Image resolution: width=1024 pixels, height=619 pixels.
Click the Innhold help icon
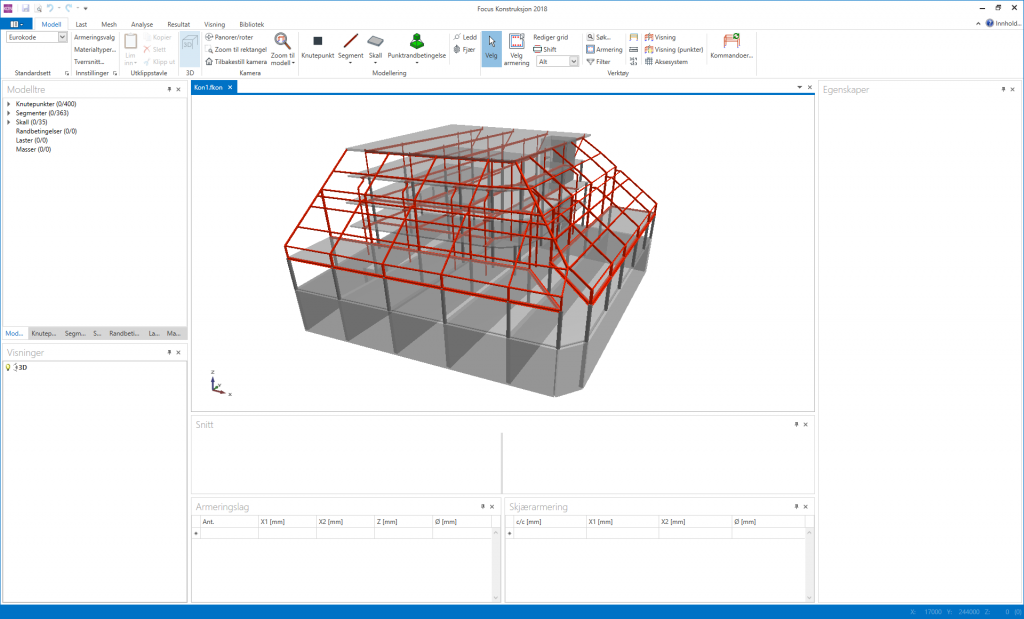990,24
